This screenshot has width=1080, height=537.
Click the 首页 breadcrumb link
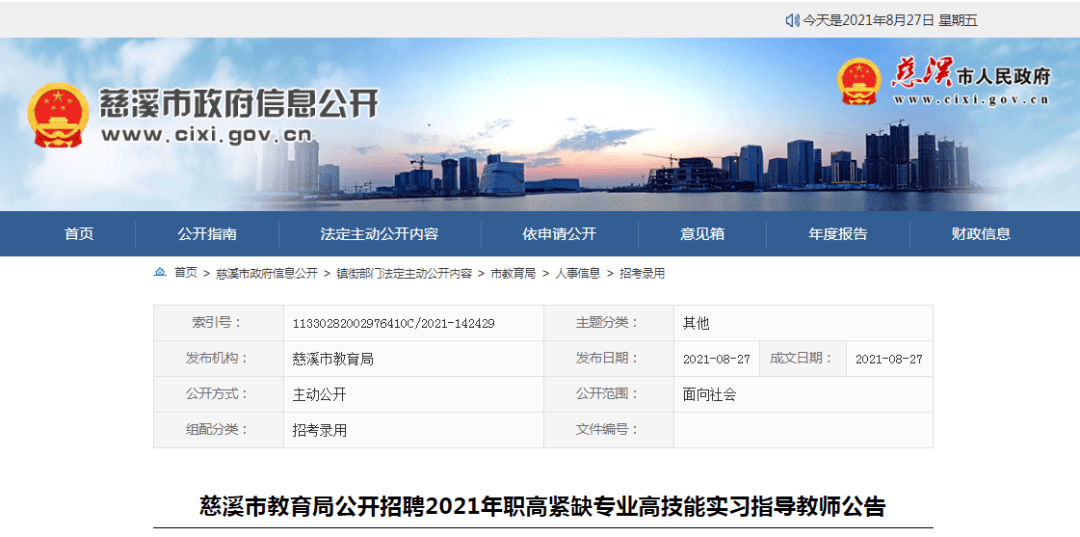click(x=185, y=273)
